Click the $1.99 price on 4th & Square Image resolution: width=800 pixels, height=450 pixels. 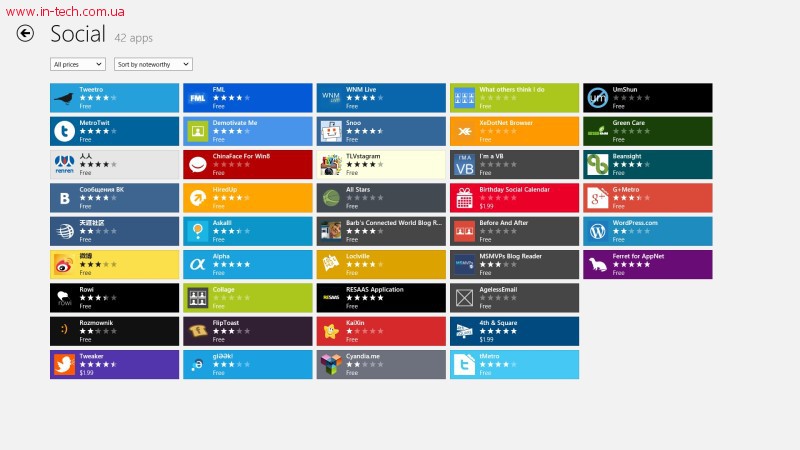click(x=486, y=339)
